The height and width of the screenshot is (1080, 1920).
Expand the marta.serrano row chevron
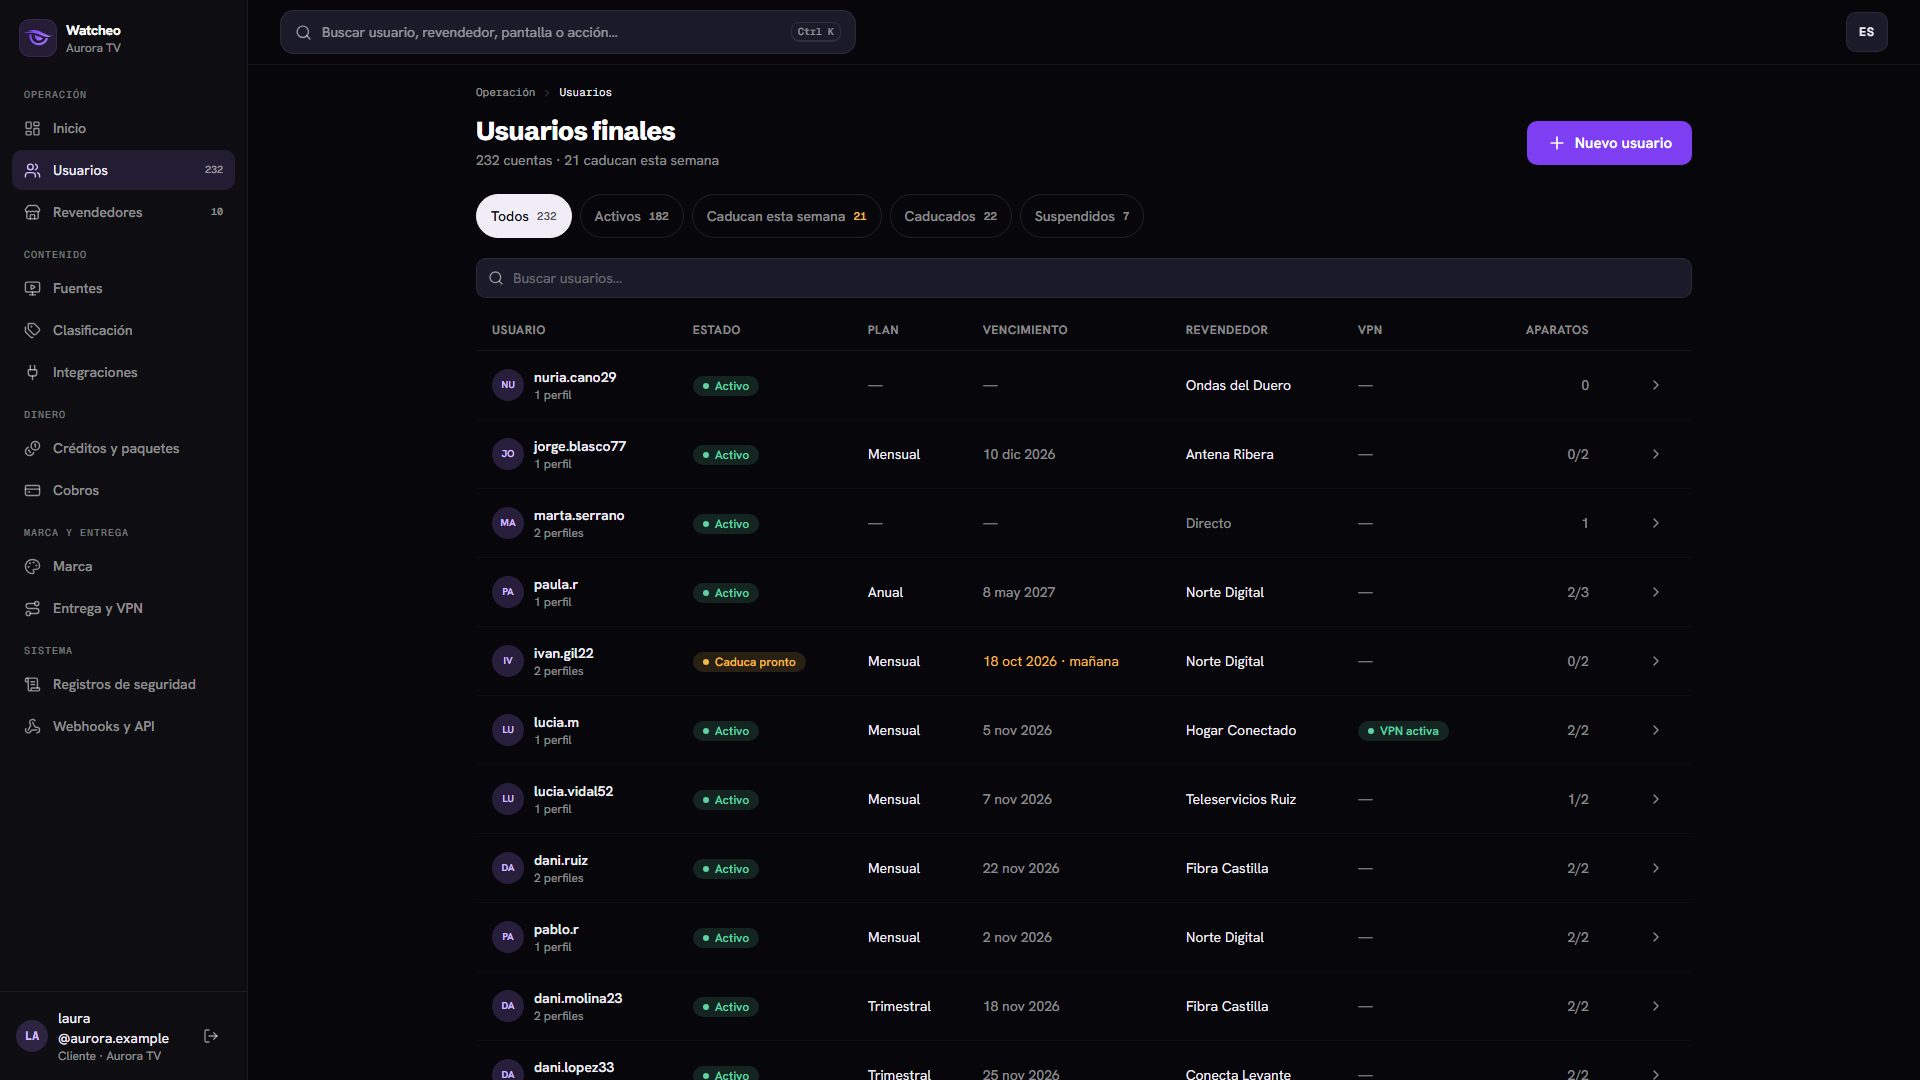coord(1656,523)
